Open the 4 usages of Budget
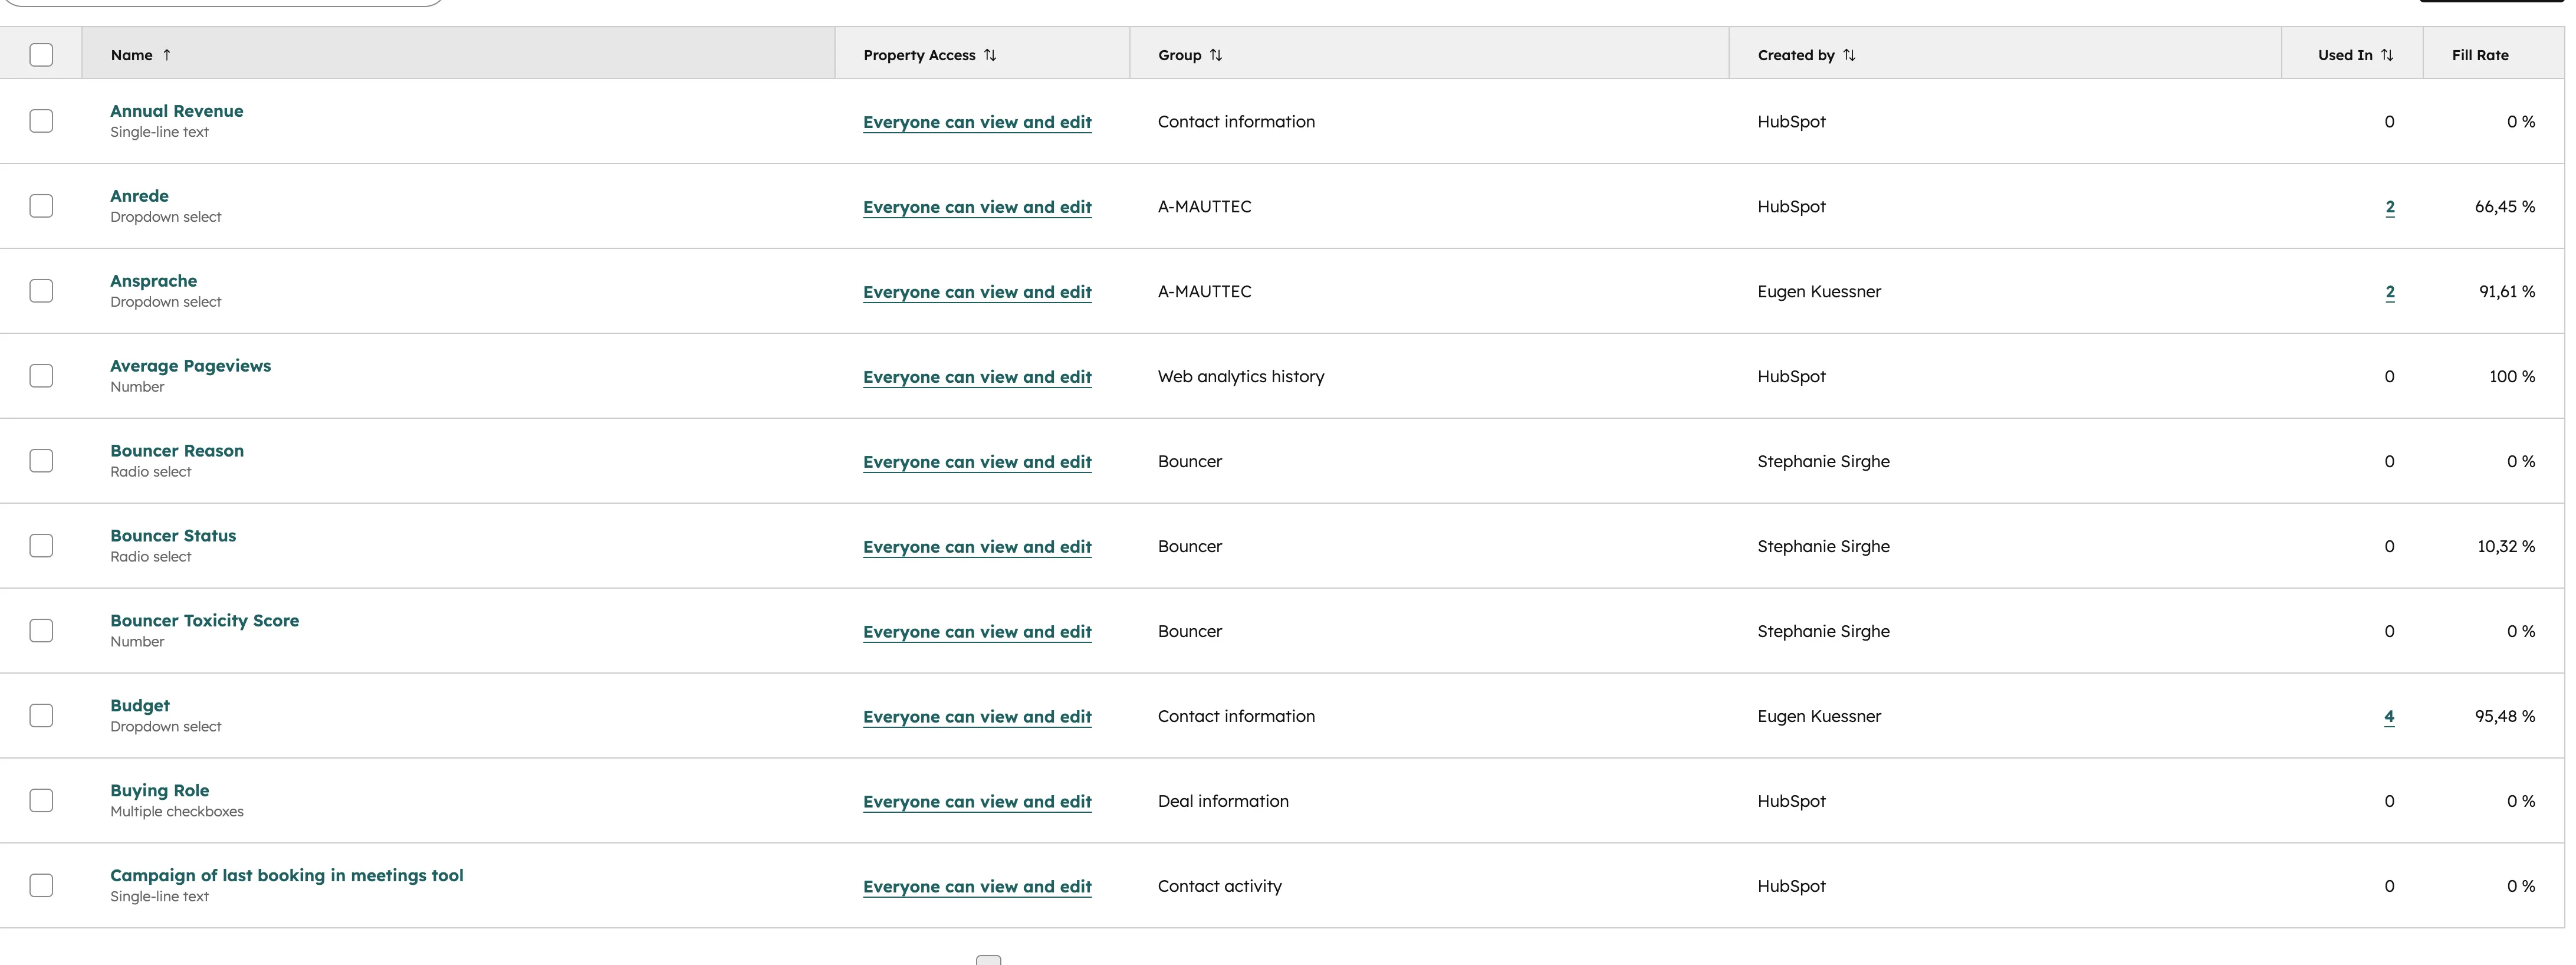Viewport: 2576px width, 965px height. point(2390,717)
